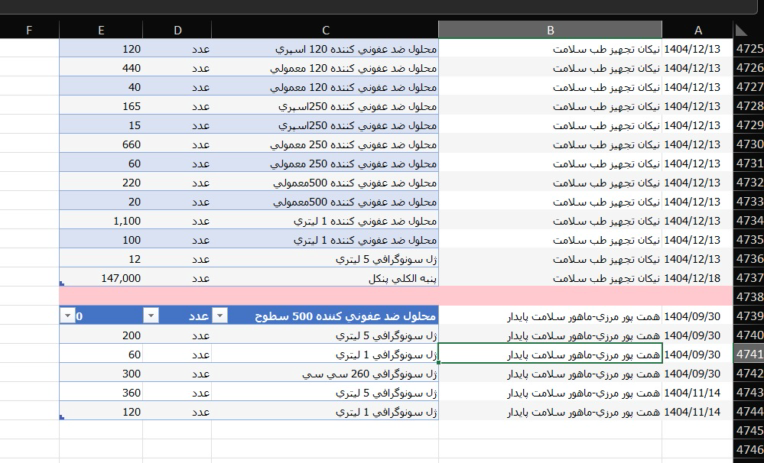This screenshot has height=463, width=764.
Task: Open the filter dropdown in column C header cell
Action: tap(220, 316)
